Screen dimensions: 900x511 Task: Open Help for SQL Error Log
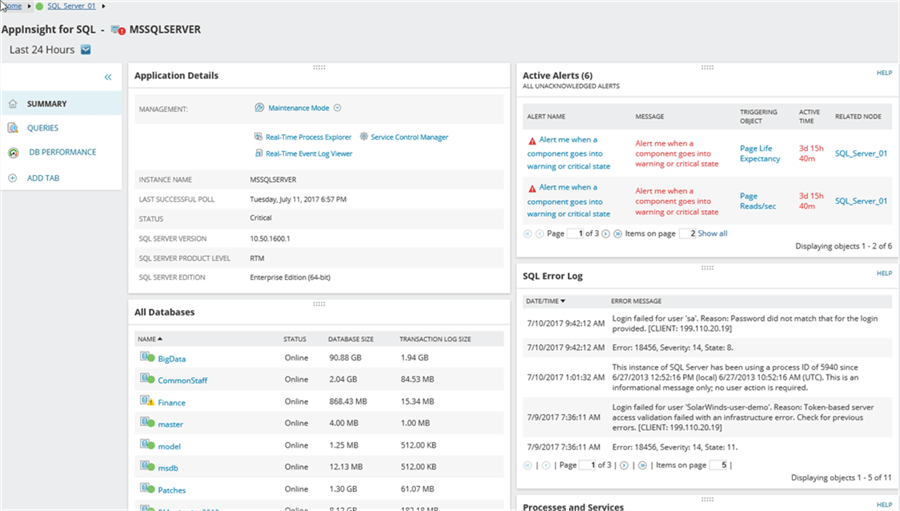pos(884,273)
